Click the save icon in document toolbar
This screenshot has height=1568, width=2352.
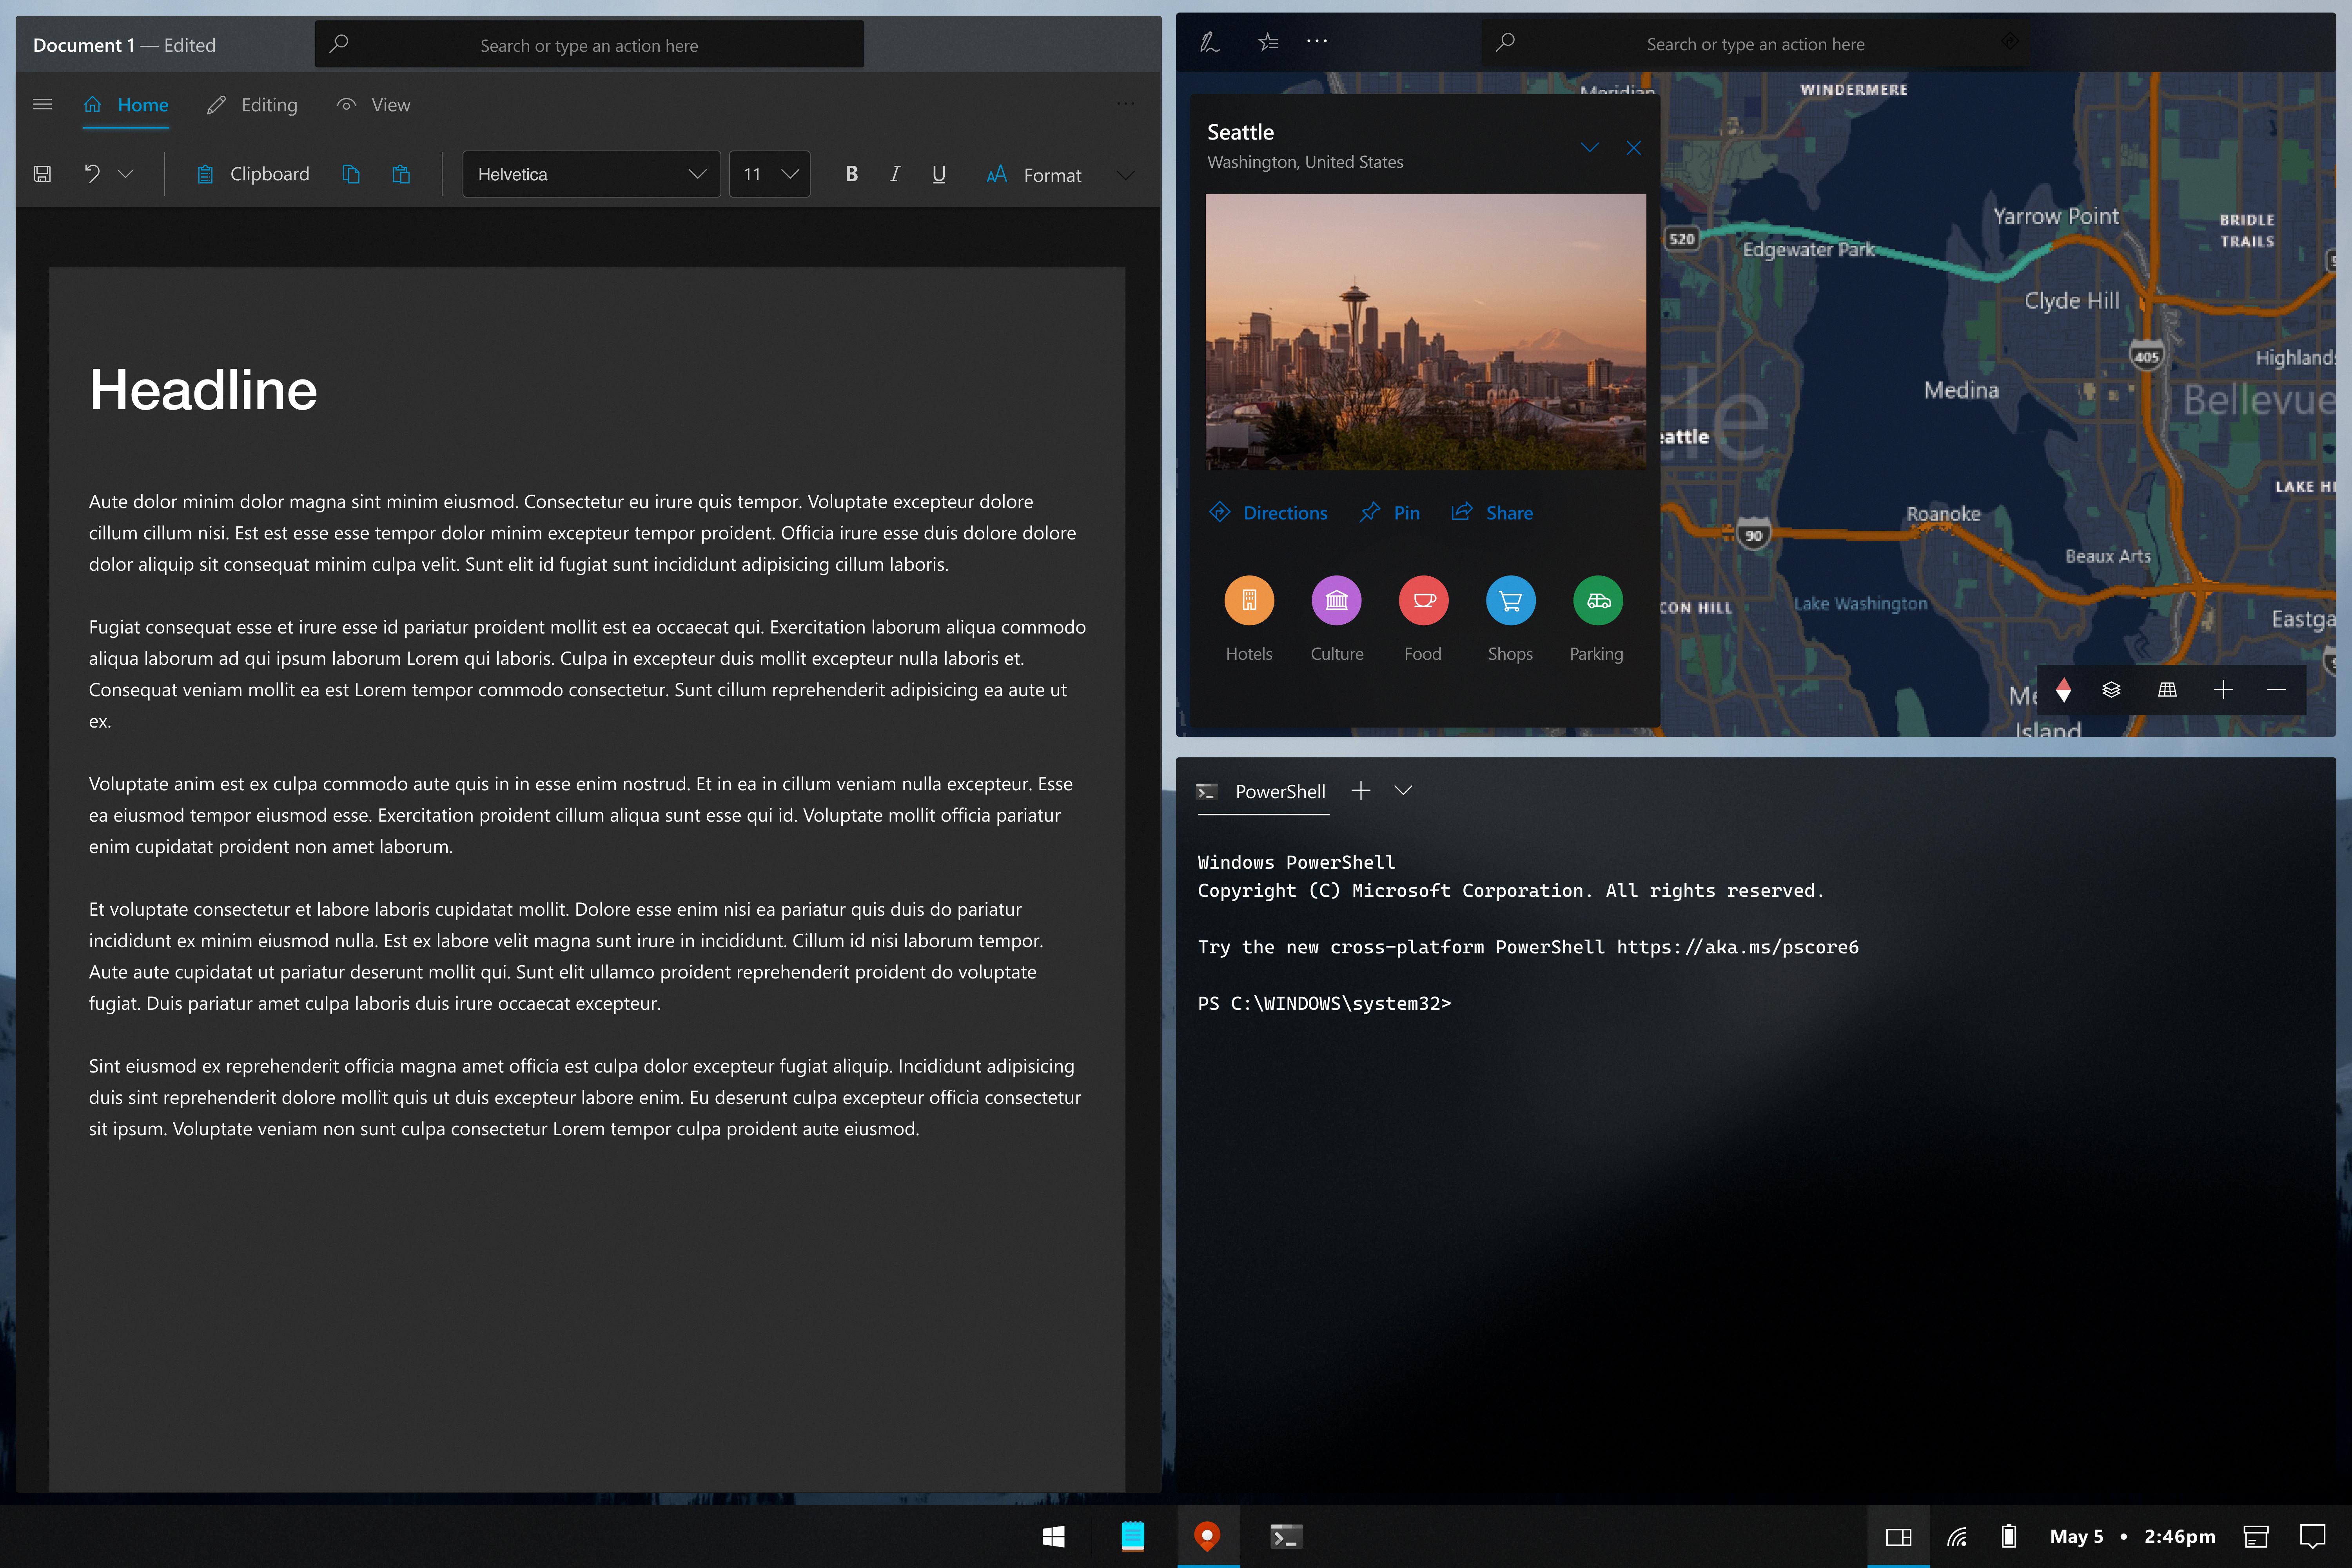click(42, 174)
